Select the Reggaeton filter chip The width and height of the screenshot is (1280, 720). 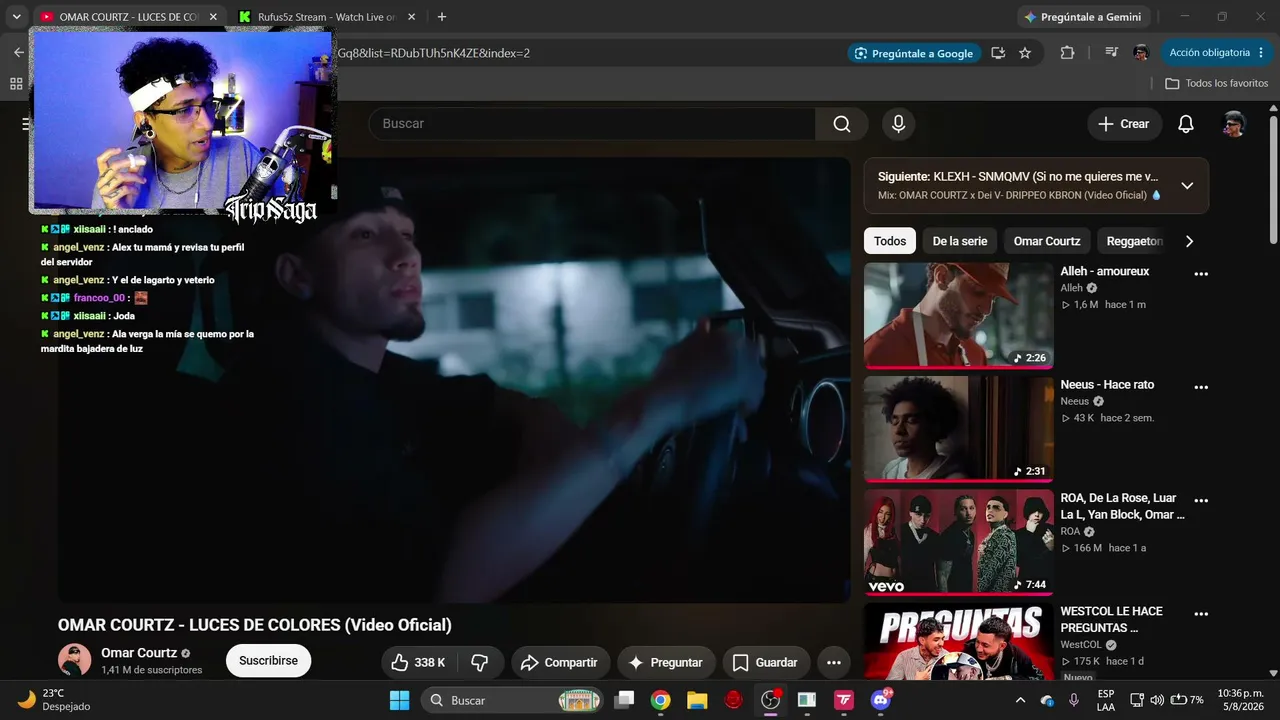click(x=1134, y=241)
